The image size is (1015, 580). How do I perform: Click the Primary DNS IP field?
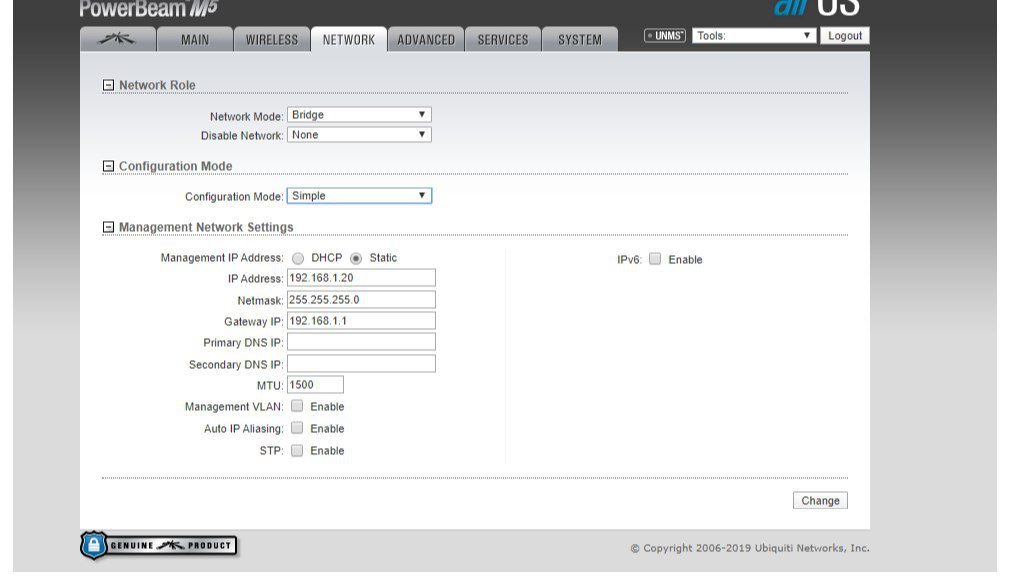[361, 342]
